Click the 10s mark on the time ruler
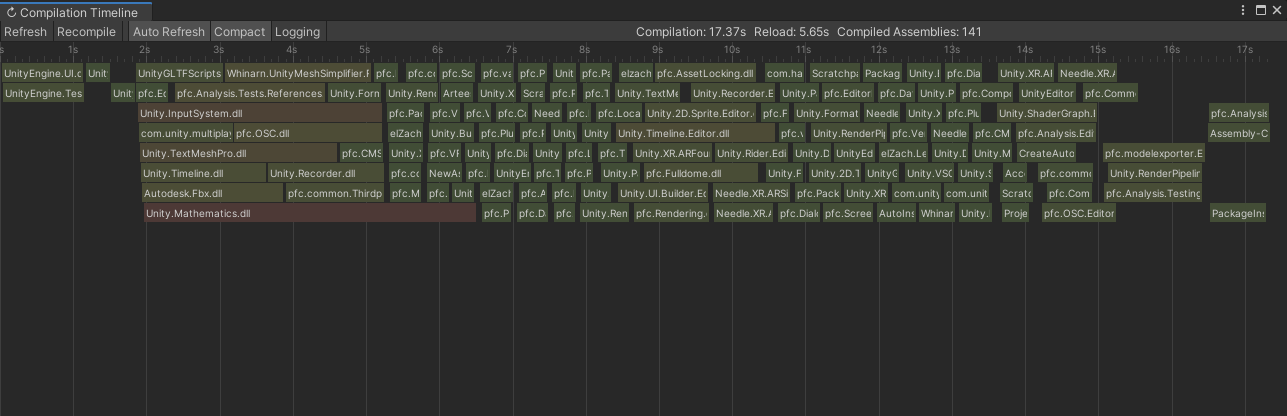The height and width of the screenshot is (416, 1287). coord(732,49)
